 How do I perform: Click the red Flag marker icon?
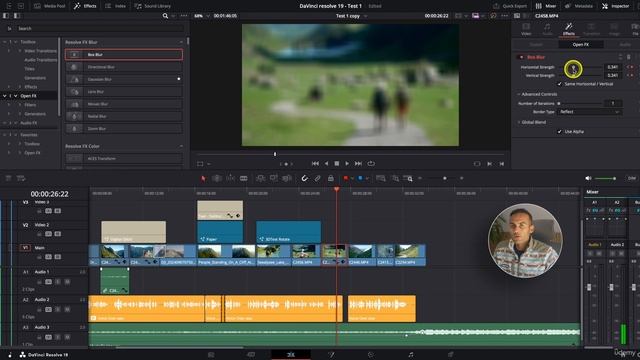[x=346, y=178]
